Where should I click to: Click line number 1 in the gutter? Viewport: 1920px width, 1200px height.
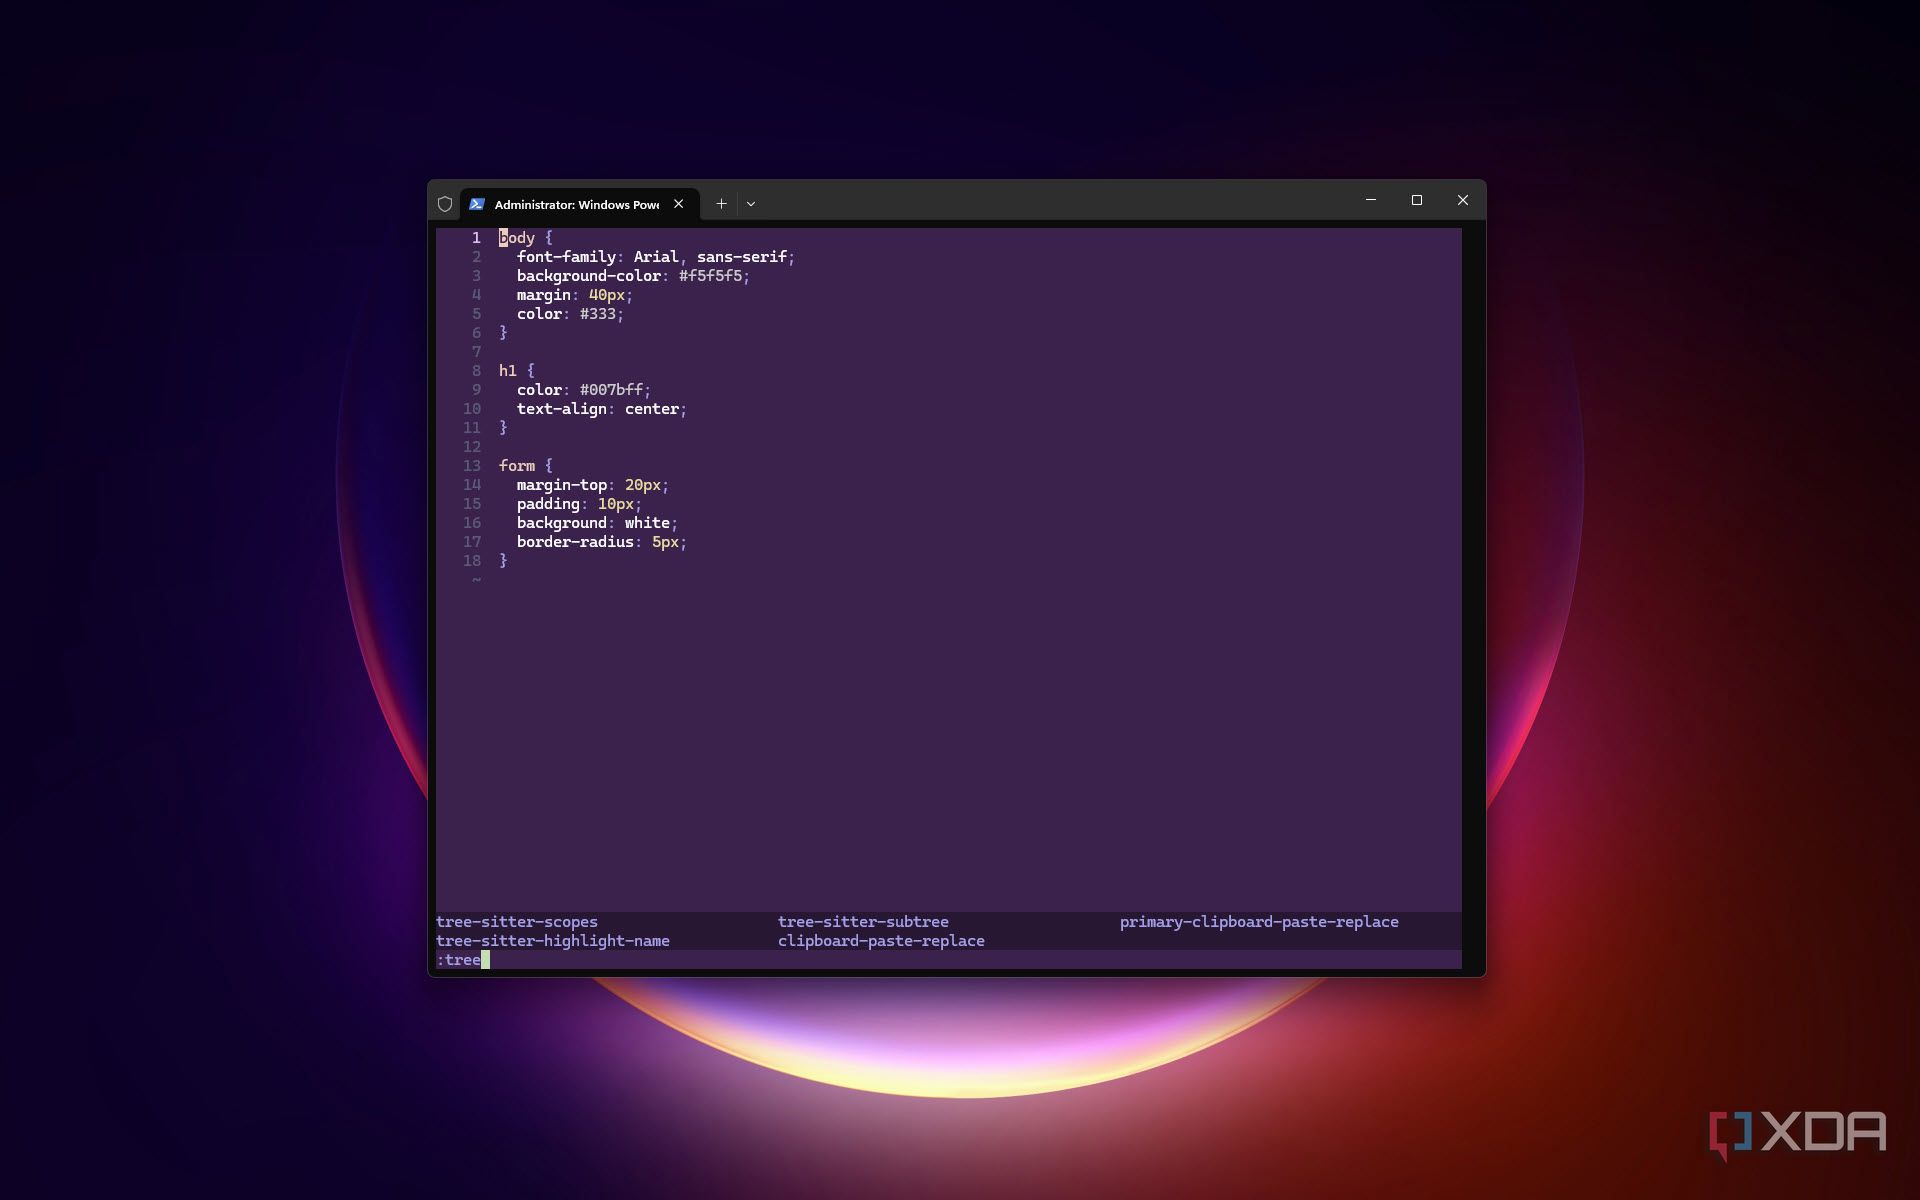[476, 238]
